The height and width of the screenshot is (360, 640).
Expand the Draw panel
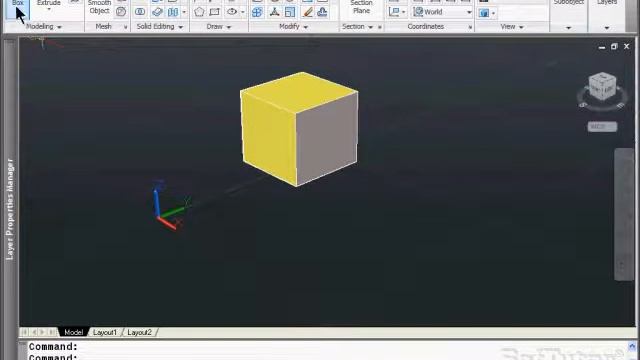pyautogui.click(x=219, y=27)
